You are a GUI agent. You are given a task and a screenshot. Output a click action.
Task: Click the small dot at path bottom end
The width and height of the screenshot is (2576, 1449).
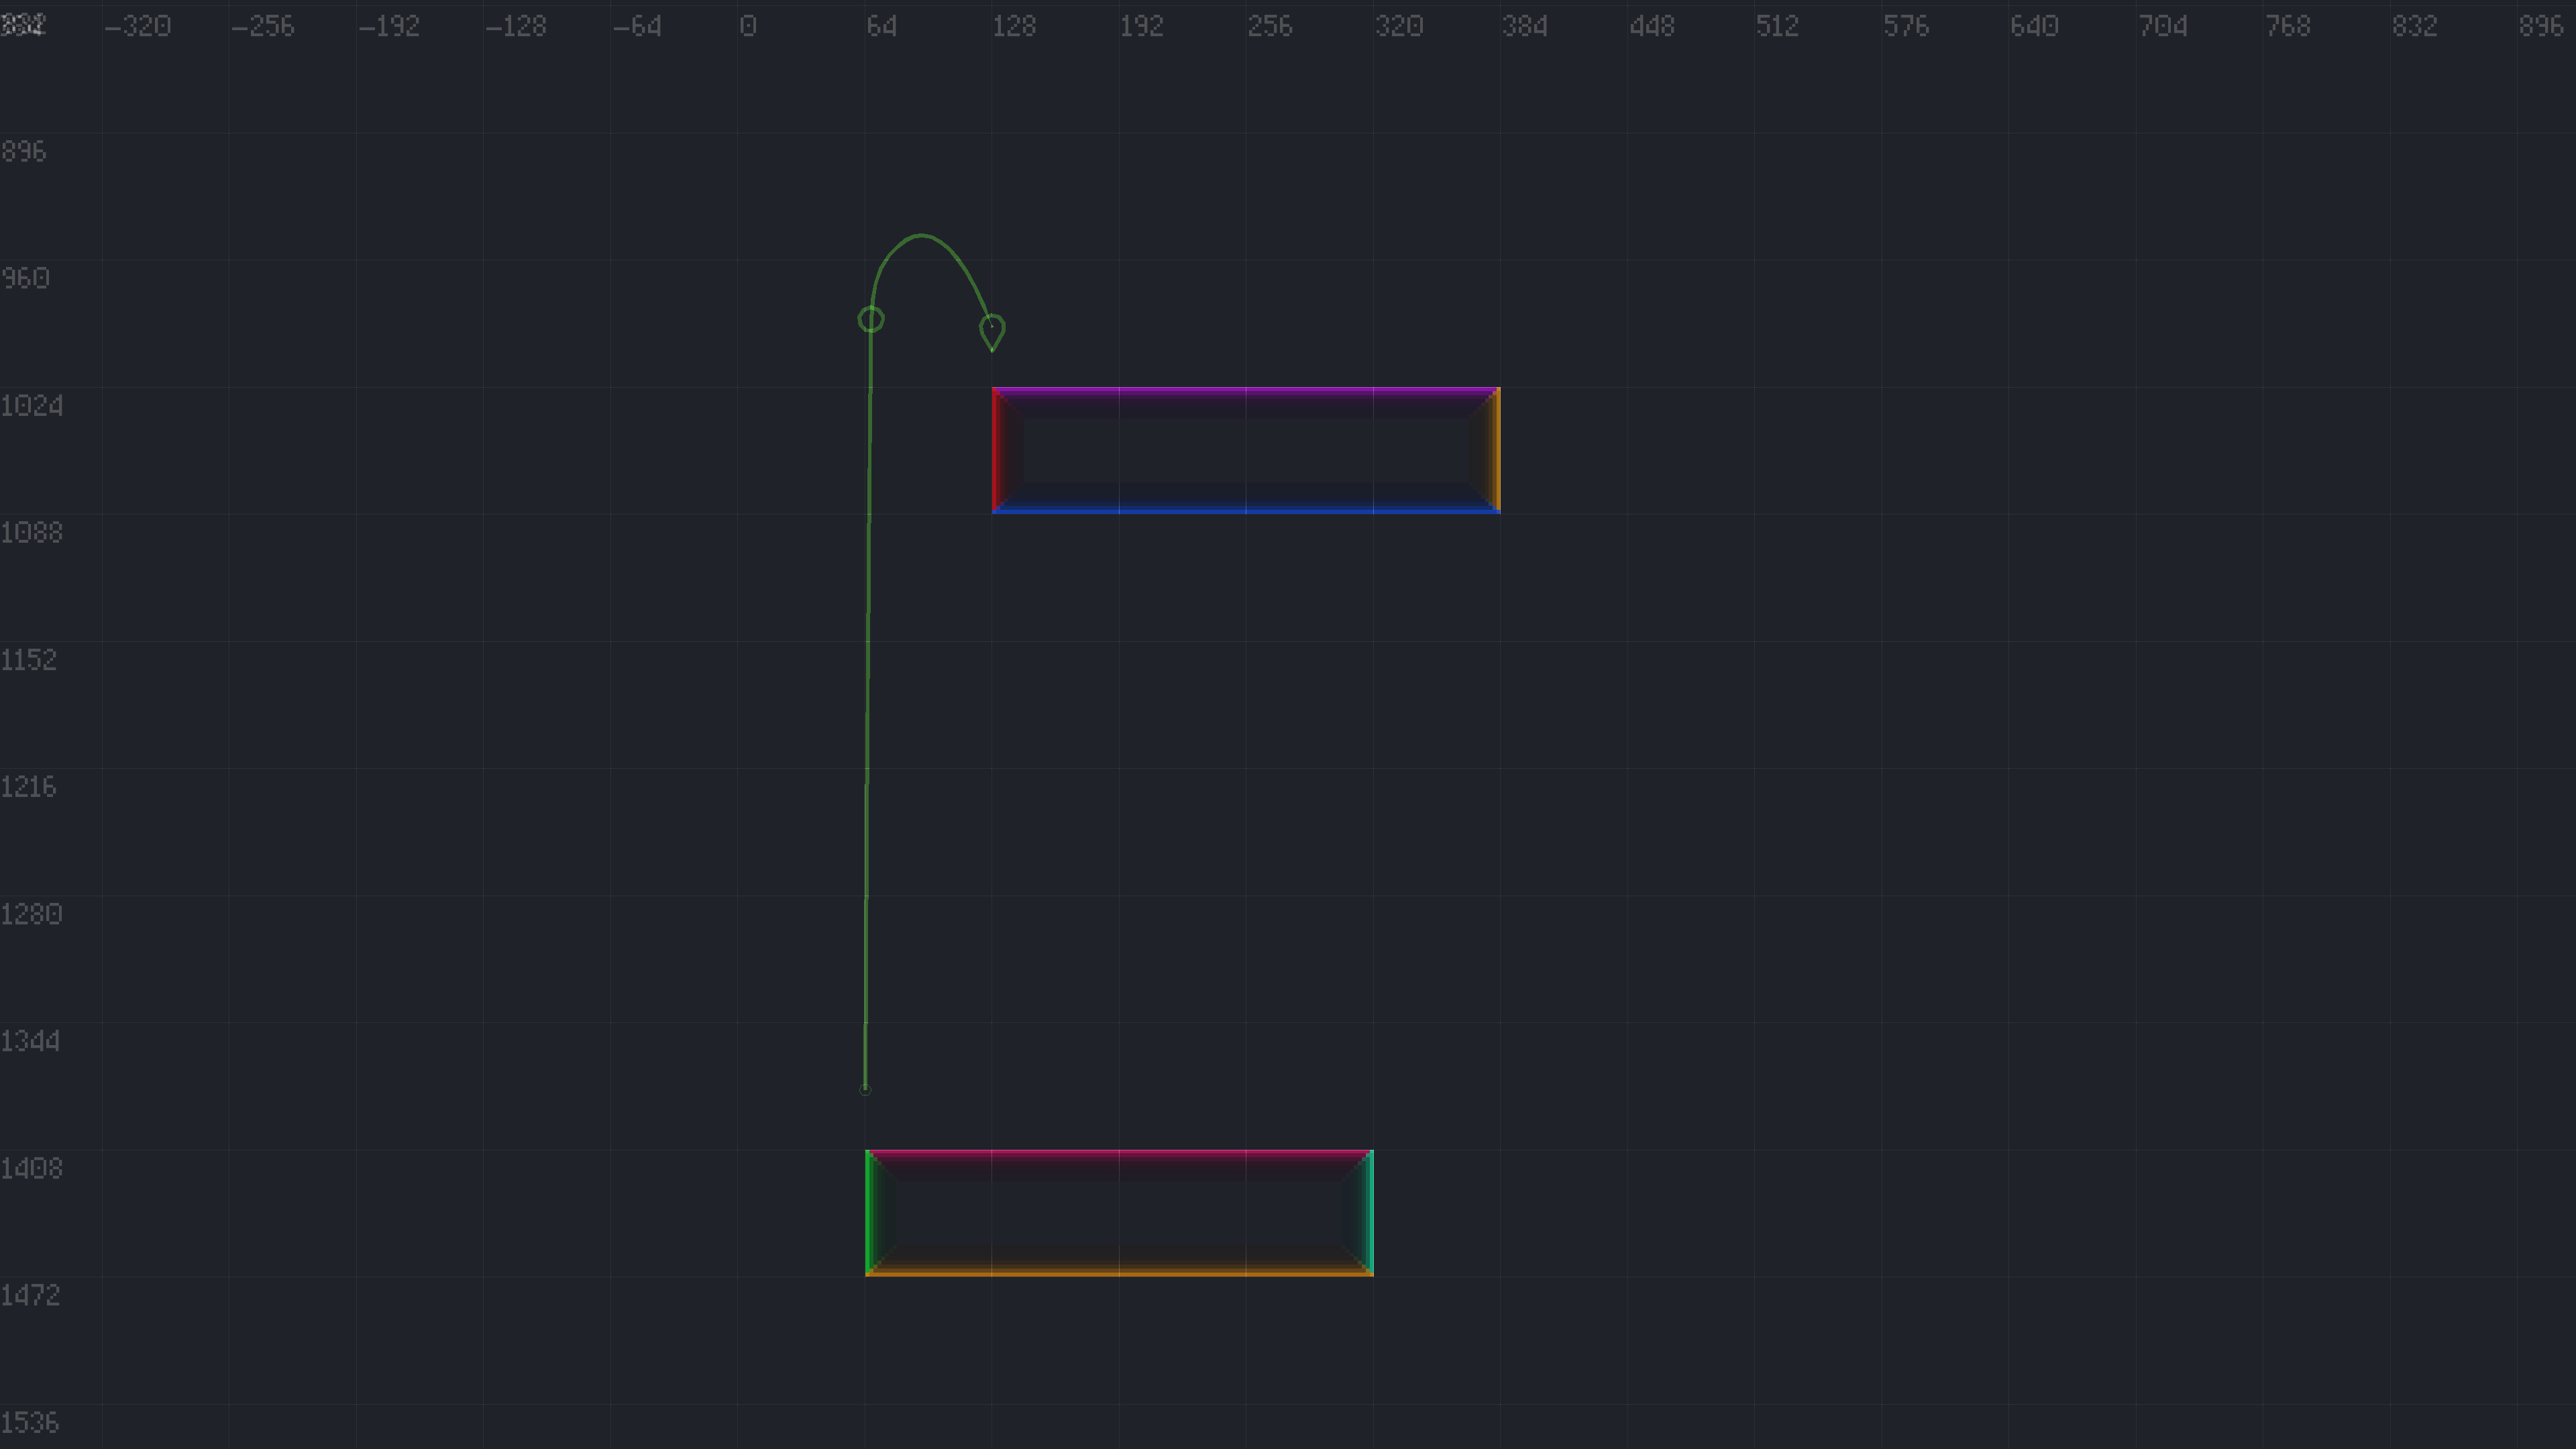coord(865,1090)
